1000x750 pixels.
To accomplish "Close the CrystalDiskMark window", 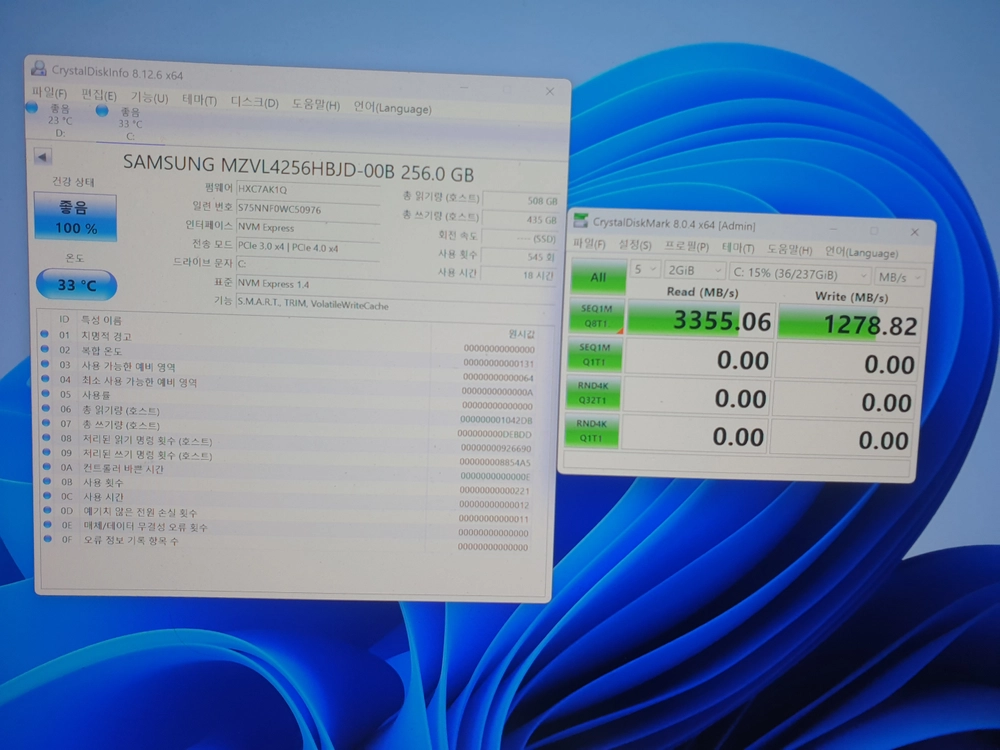I will [915, 232].
